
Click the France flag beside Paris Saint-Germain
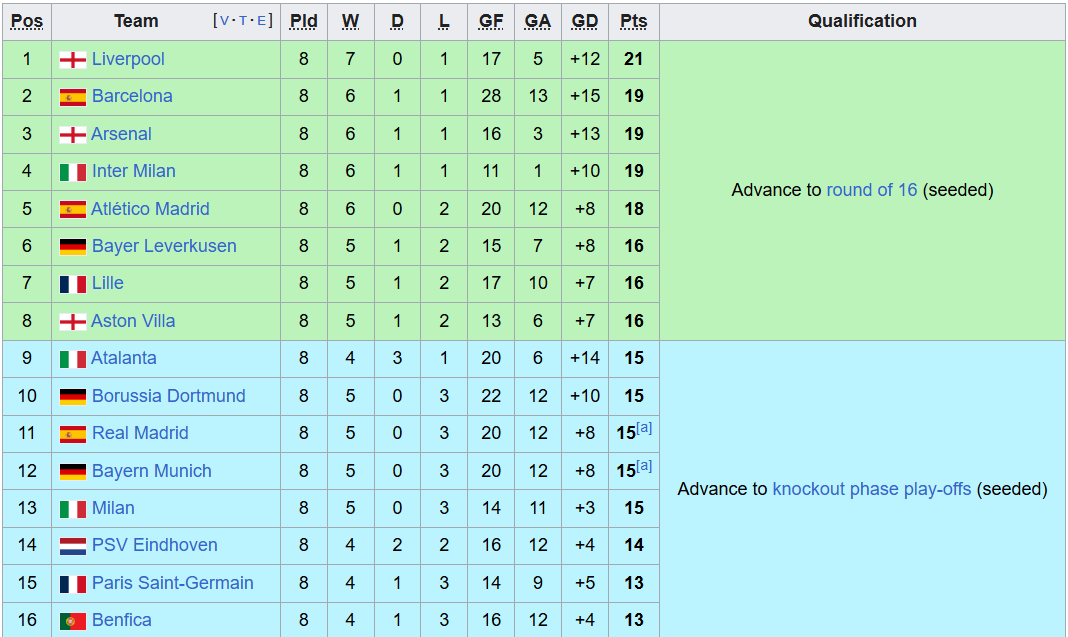[x=73, y=584]
